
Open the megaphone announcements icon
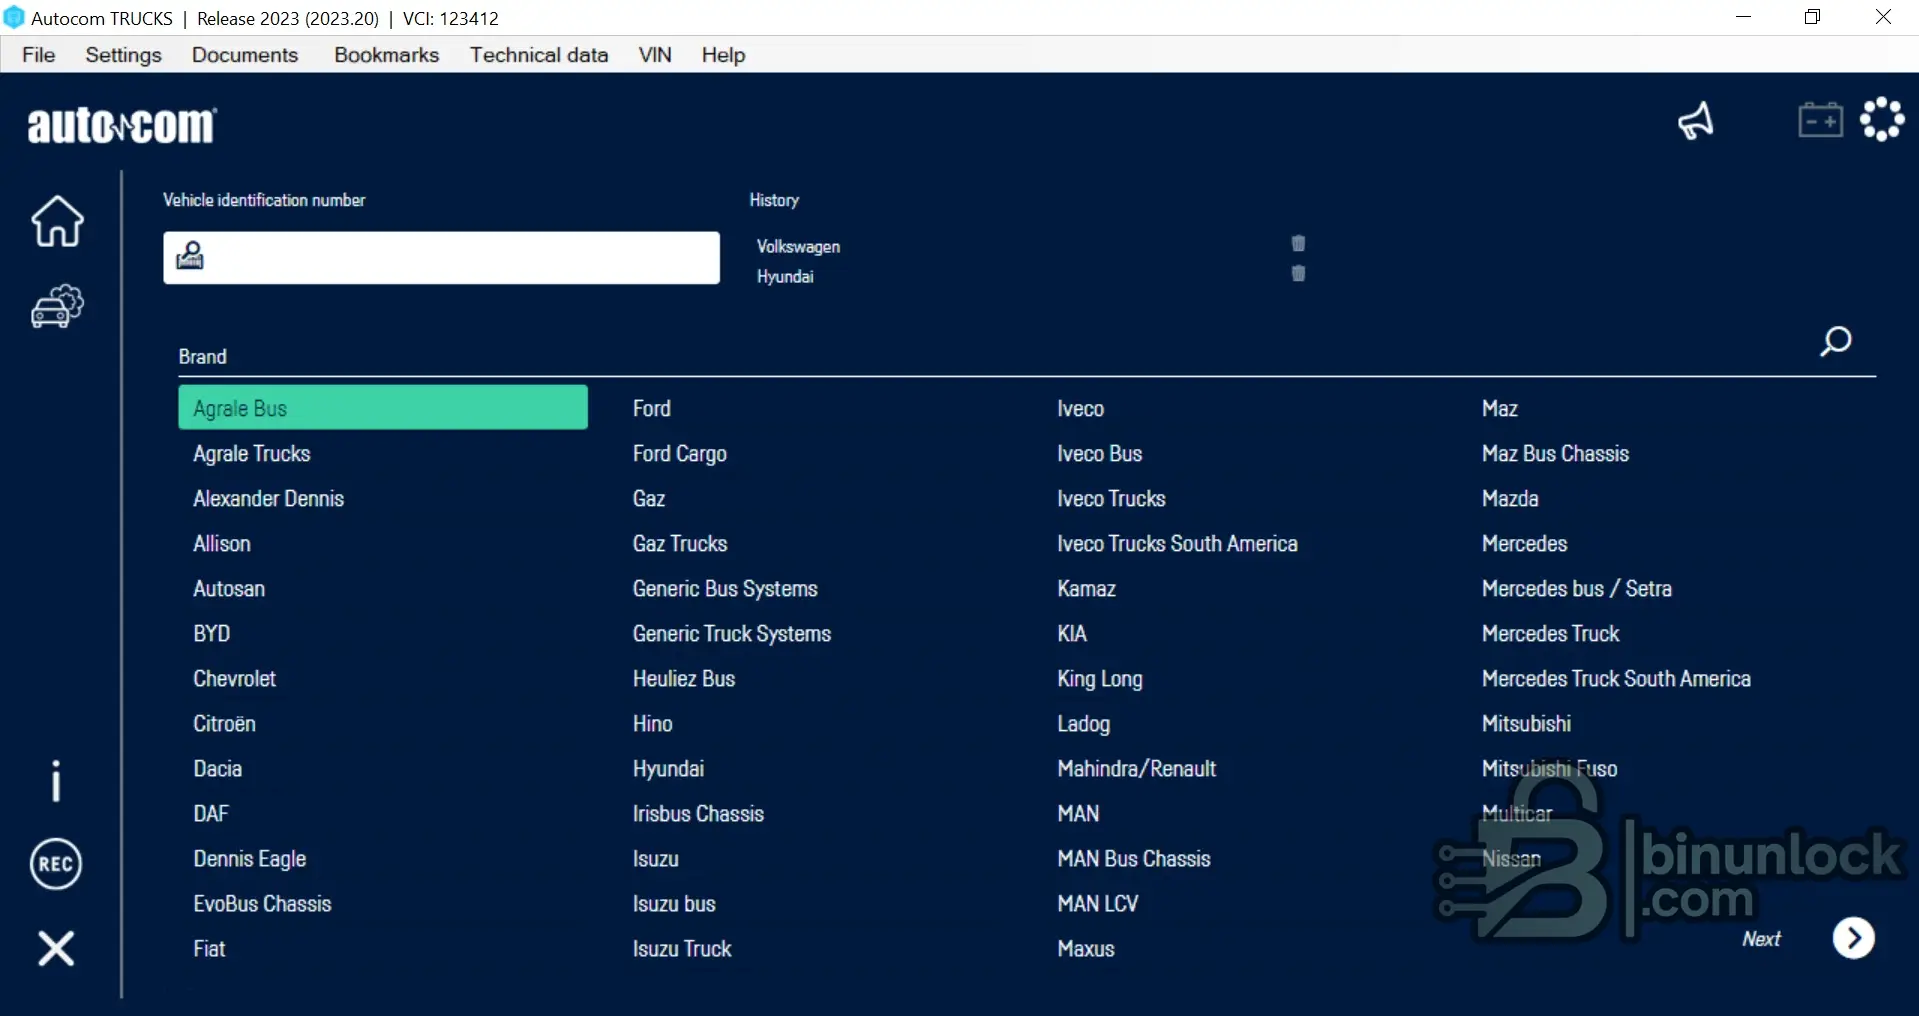(1696, 122)
